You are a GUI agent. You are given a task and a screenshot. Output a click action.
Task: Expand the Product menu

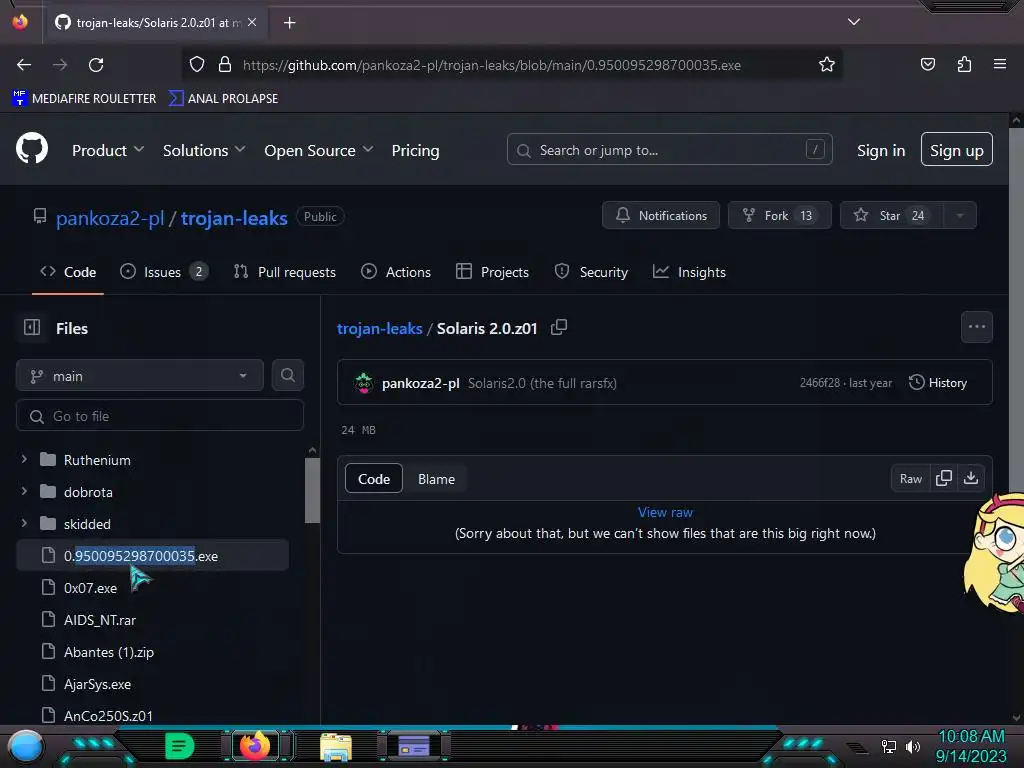click(108, 150)
